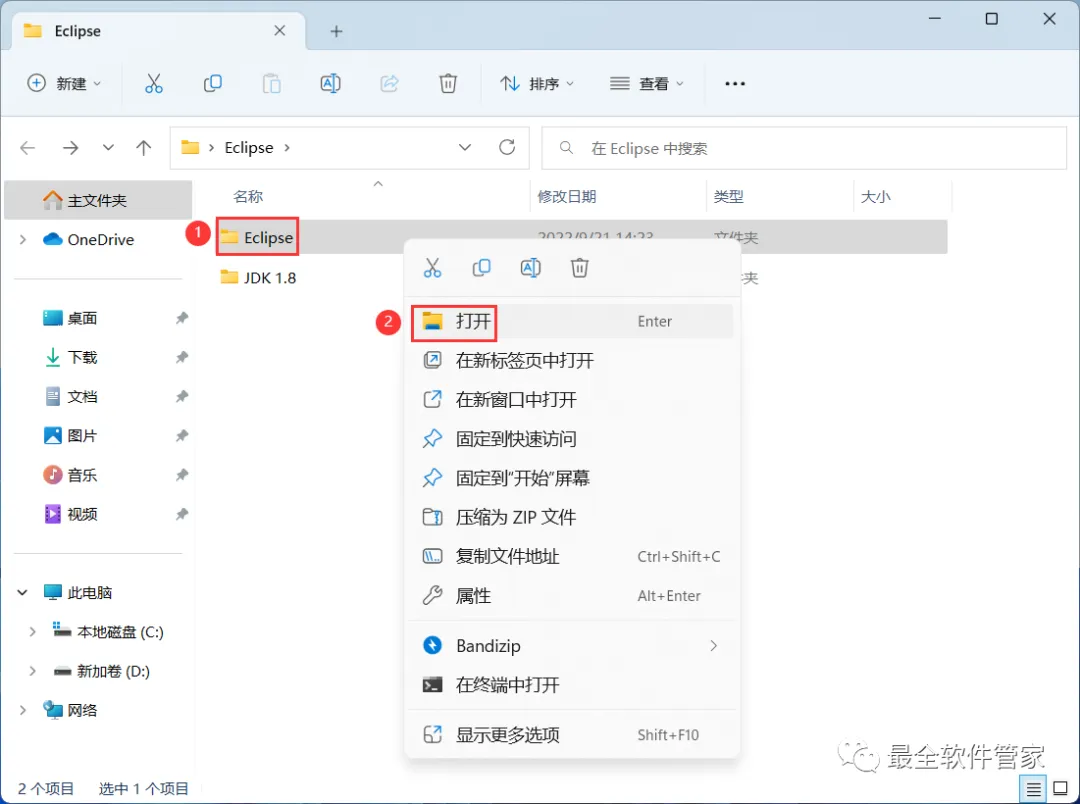The width and height of the screenshot is (1080, 804).
Task: Choose 压缩为 ZIP 文件 in context menu
Action: (x=572, y=517)
